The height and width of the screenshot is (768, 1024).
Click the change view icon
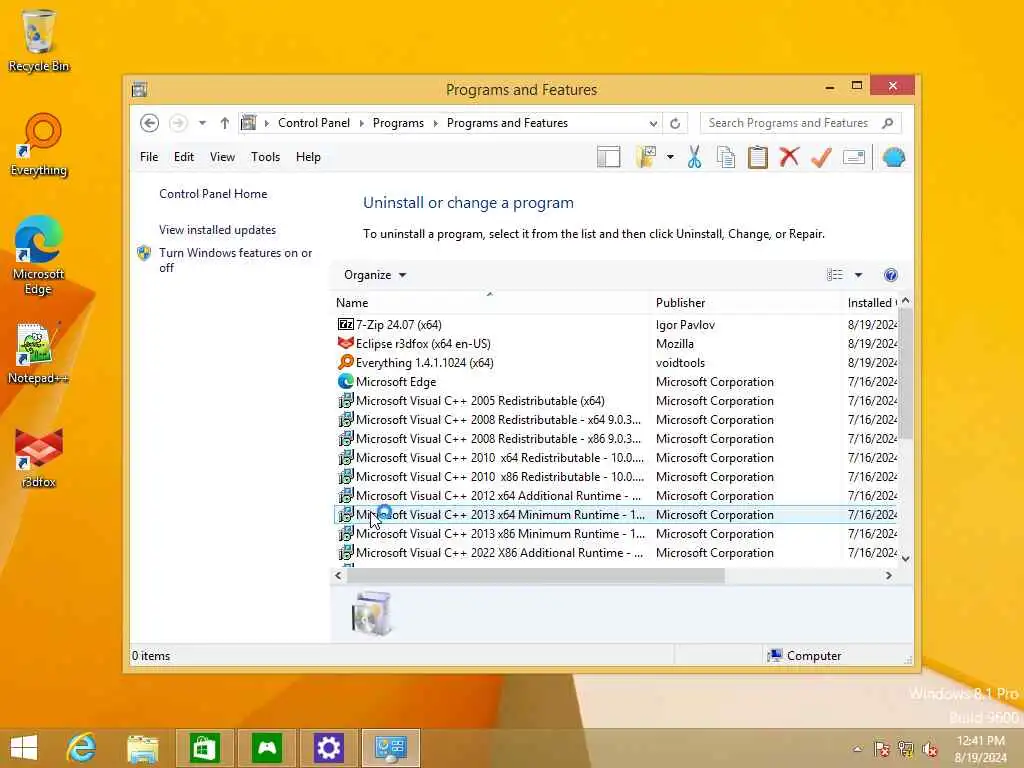click(x=835, y=275)
